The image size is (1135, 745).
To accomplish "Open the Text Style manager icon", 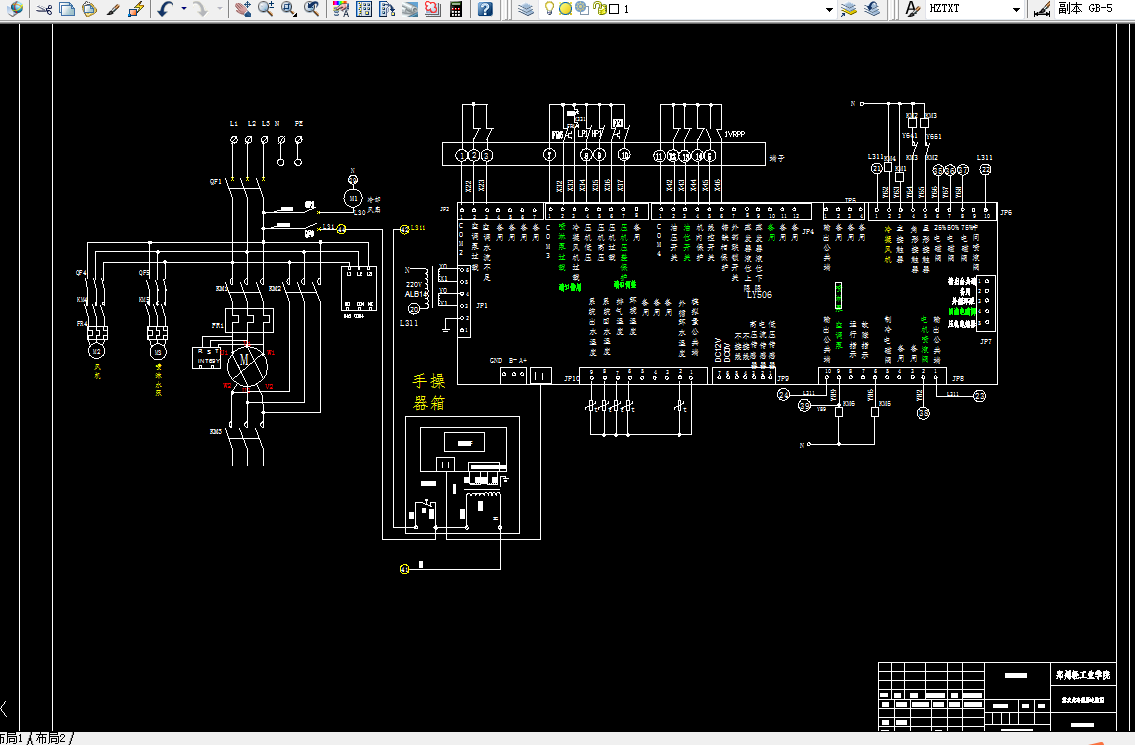I will [x=912, y=9].
